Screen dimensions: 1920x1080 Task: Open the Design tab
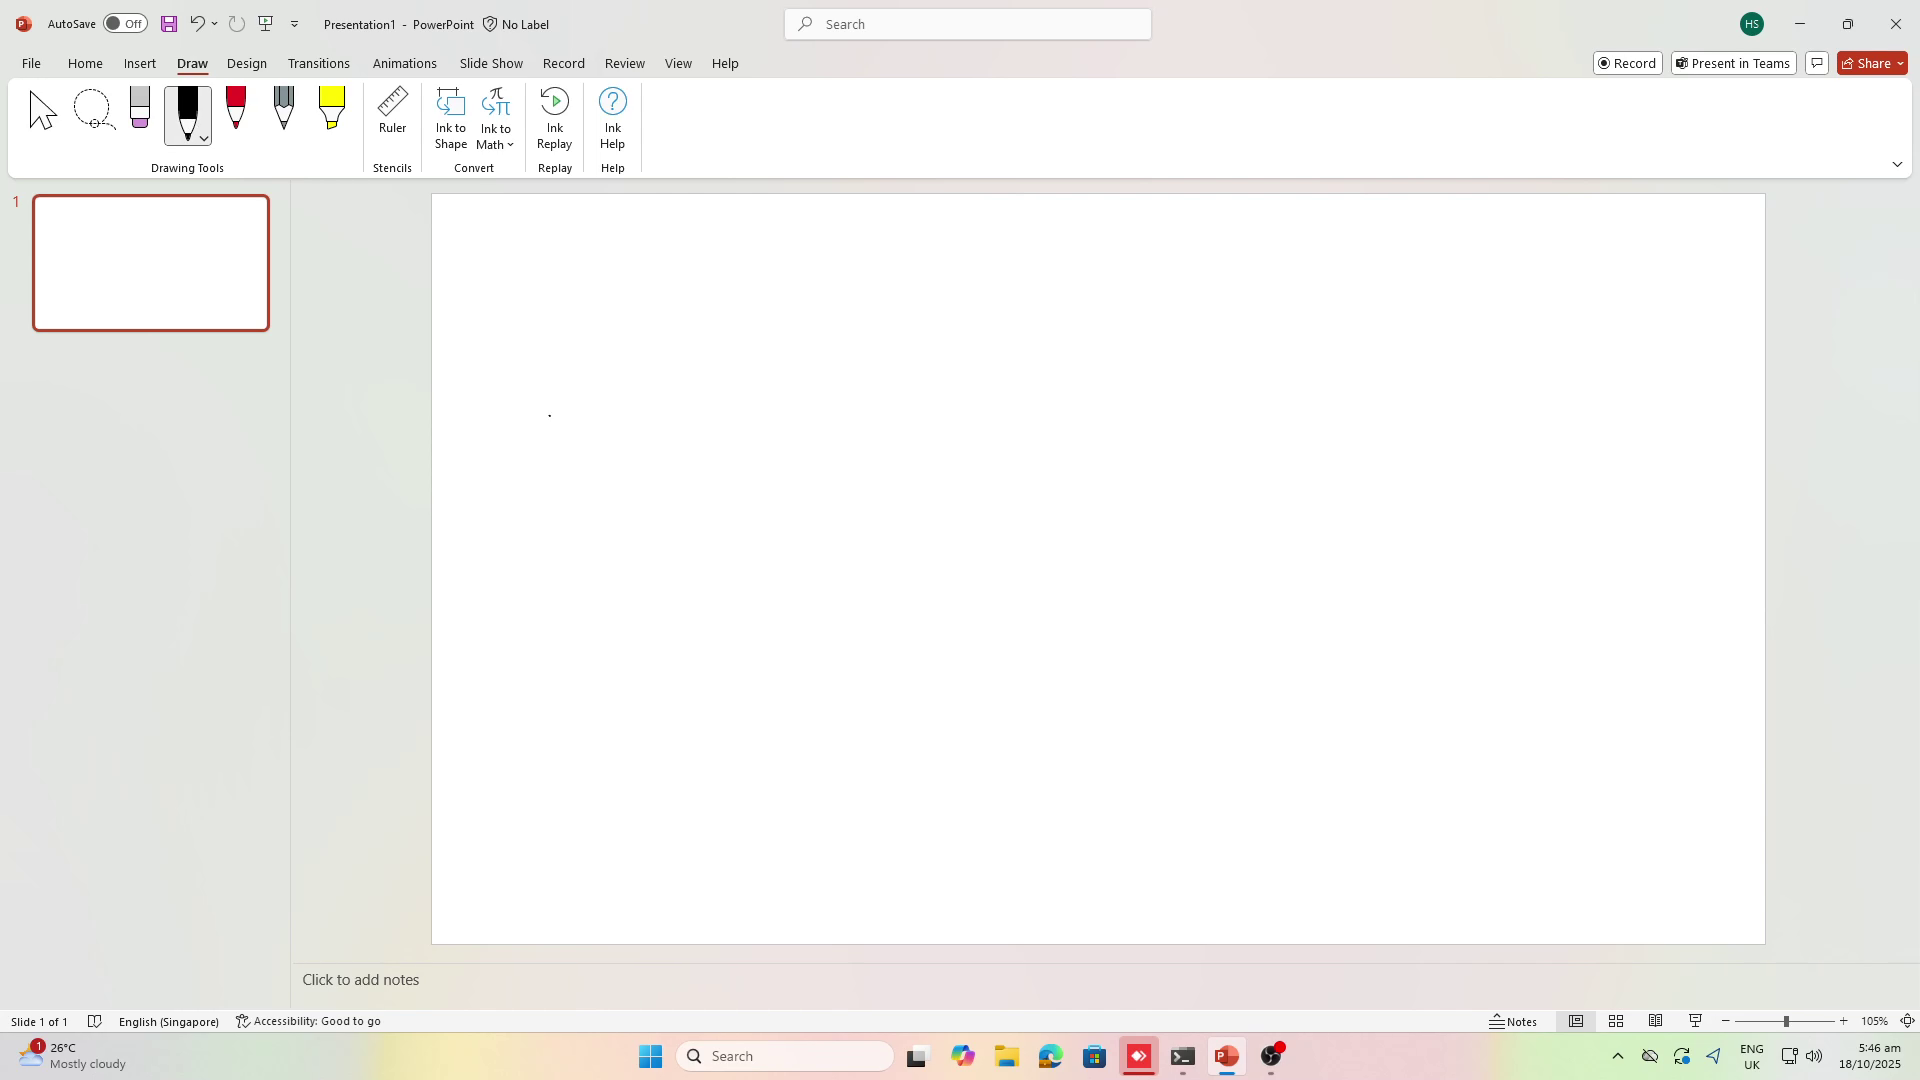coord(246,63)
